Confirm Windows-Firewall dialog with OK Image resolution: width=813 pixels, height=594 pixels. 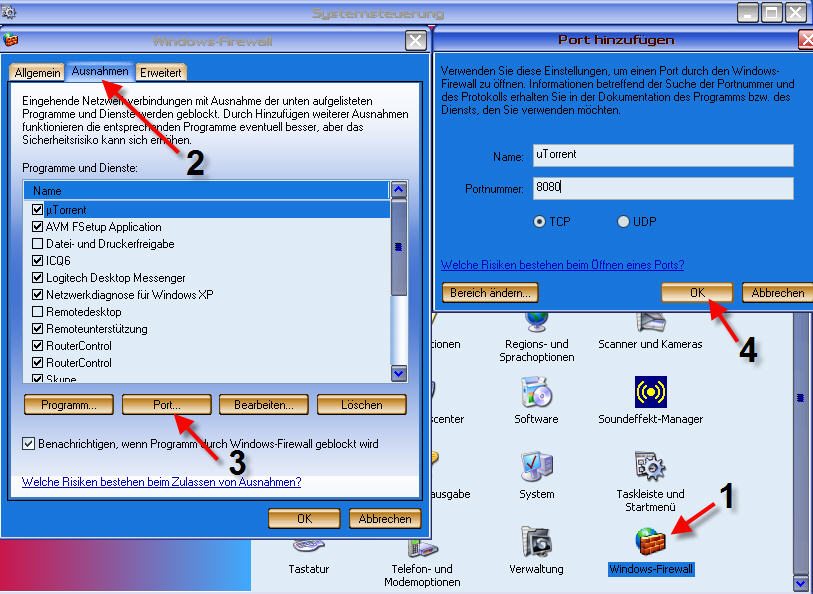[304, 518]
